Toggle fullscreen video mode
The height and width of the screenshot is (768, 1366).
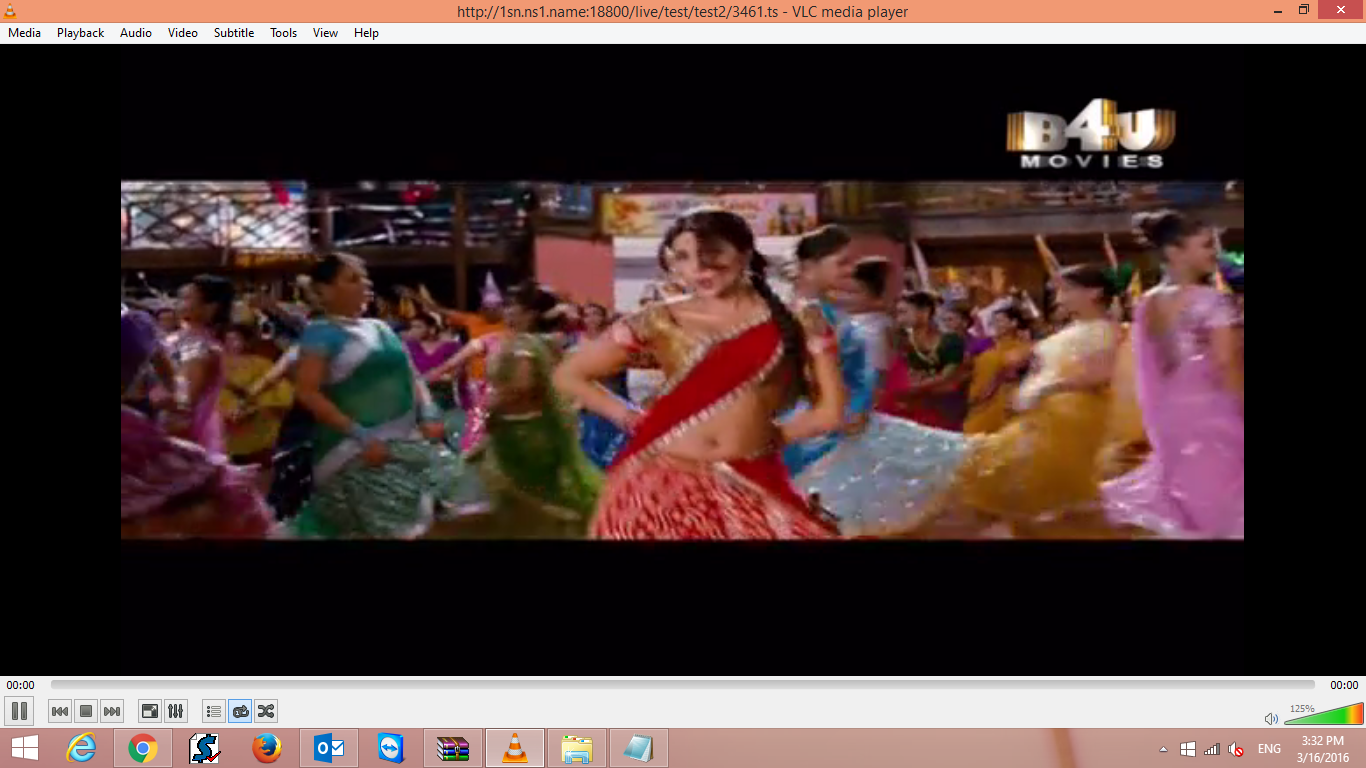click(150, 711)
